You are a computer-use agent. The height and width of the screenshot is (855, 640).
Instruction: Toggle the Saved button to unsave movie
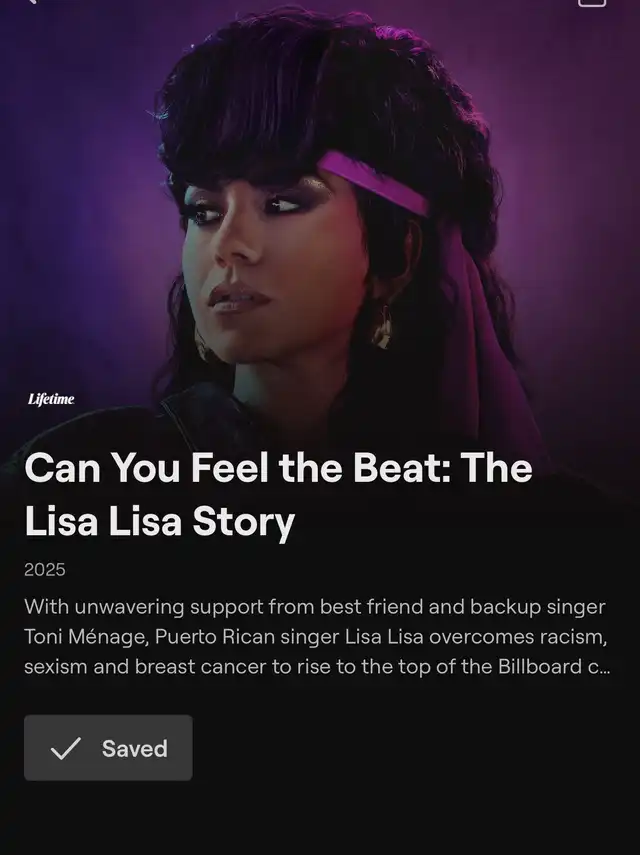[x=108, y=748]
